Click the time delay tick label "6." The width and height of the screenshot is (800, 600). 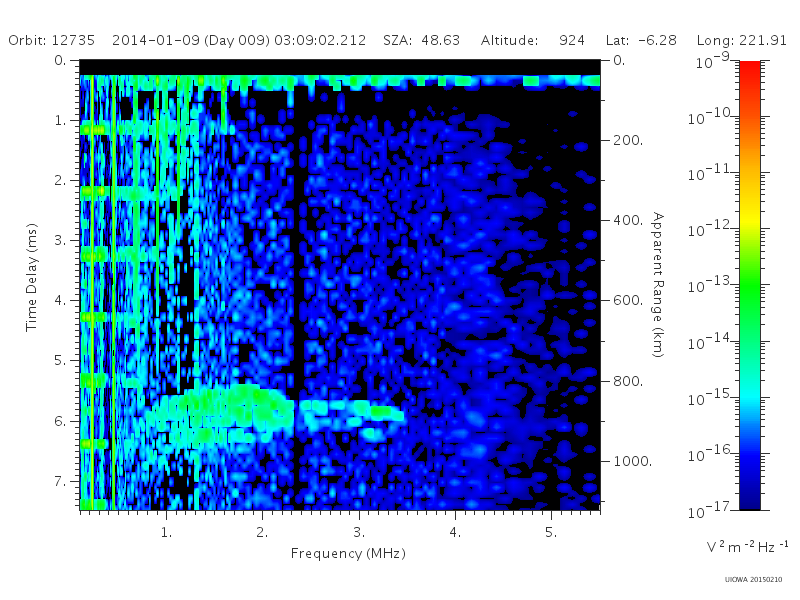60,421
